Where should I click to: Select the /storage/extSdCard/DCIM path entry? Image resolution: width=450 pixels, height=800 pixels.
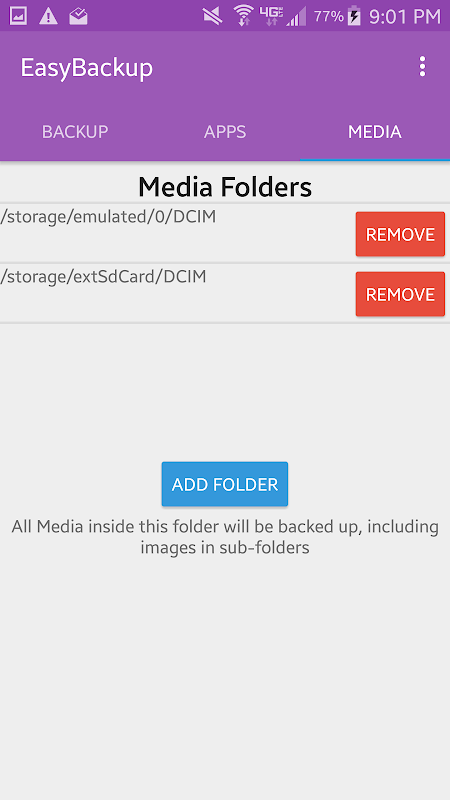point(103,277)
